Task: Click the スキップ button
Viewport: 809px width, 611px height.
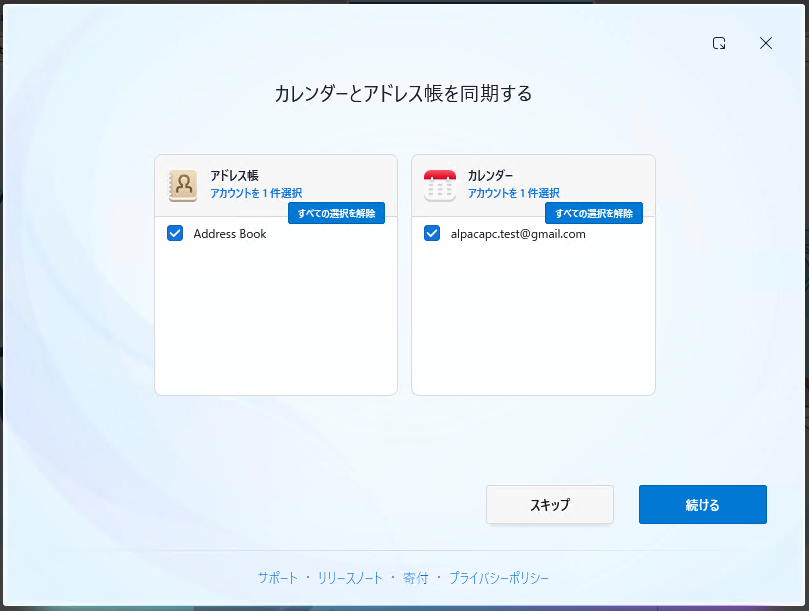Action: 549,504
